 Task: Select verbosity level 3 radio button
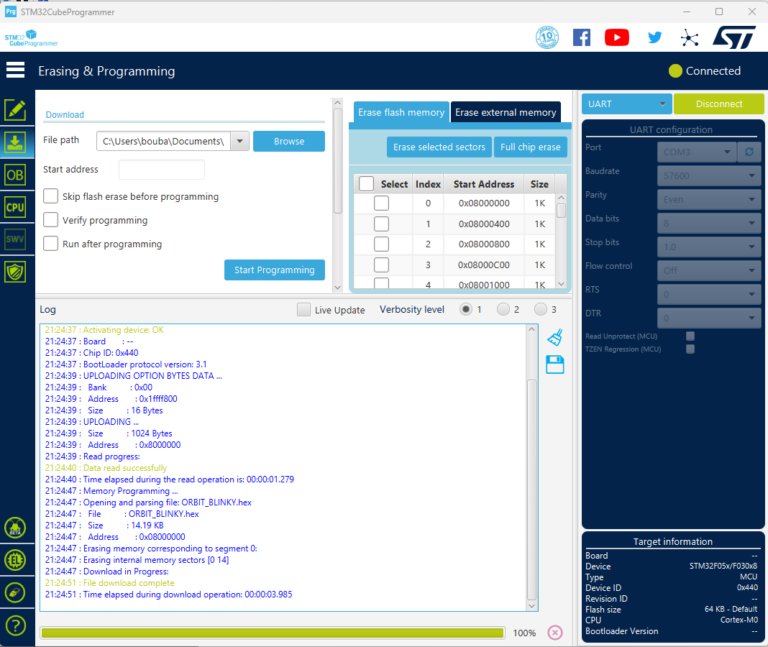(x=540, y=309)
